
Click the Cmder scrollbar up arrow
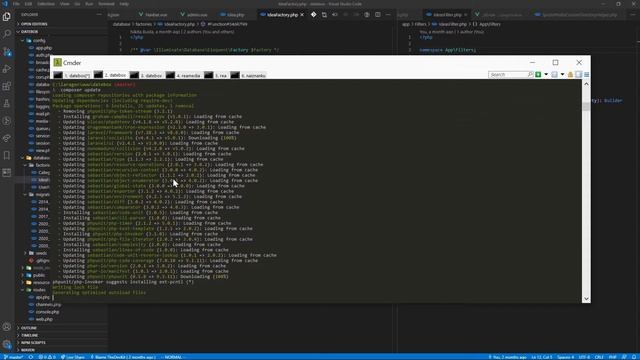pos(586,84)
